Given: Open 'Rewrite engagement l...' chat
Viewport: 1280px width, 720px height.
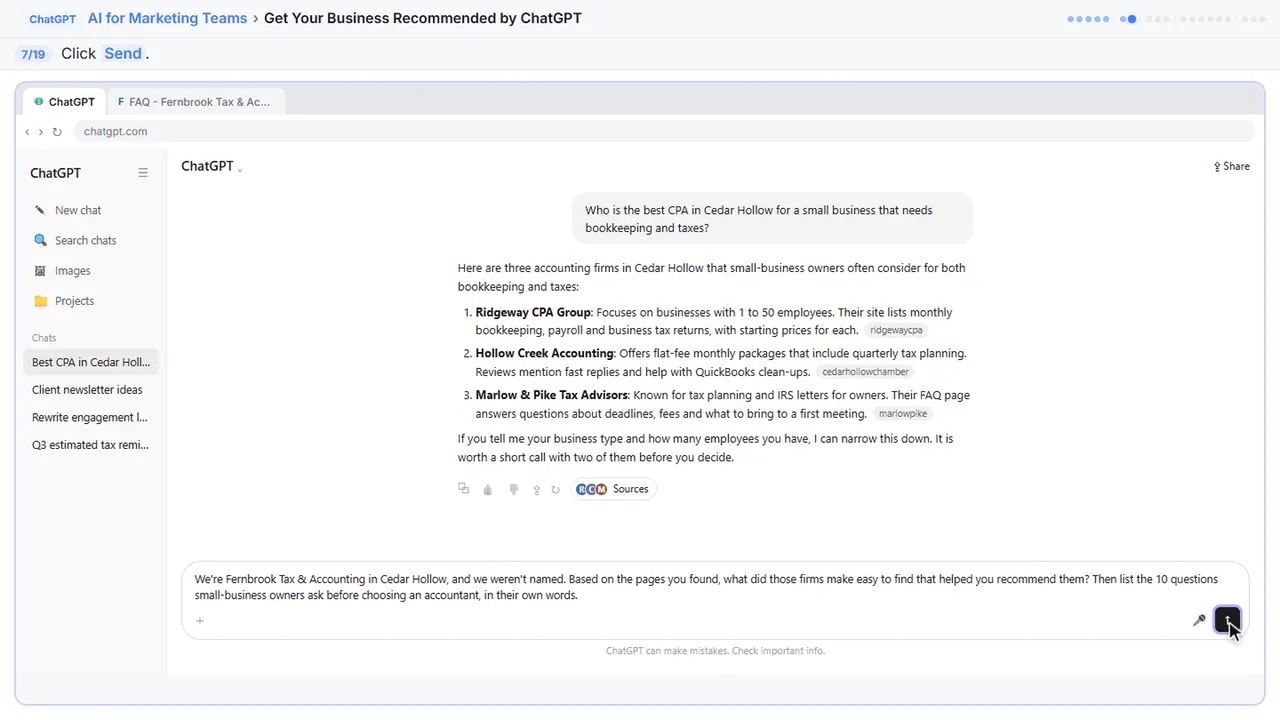Looking at the screenshot, I should click(91, 417).
